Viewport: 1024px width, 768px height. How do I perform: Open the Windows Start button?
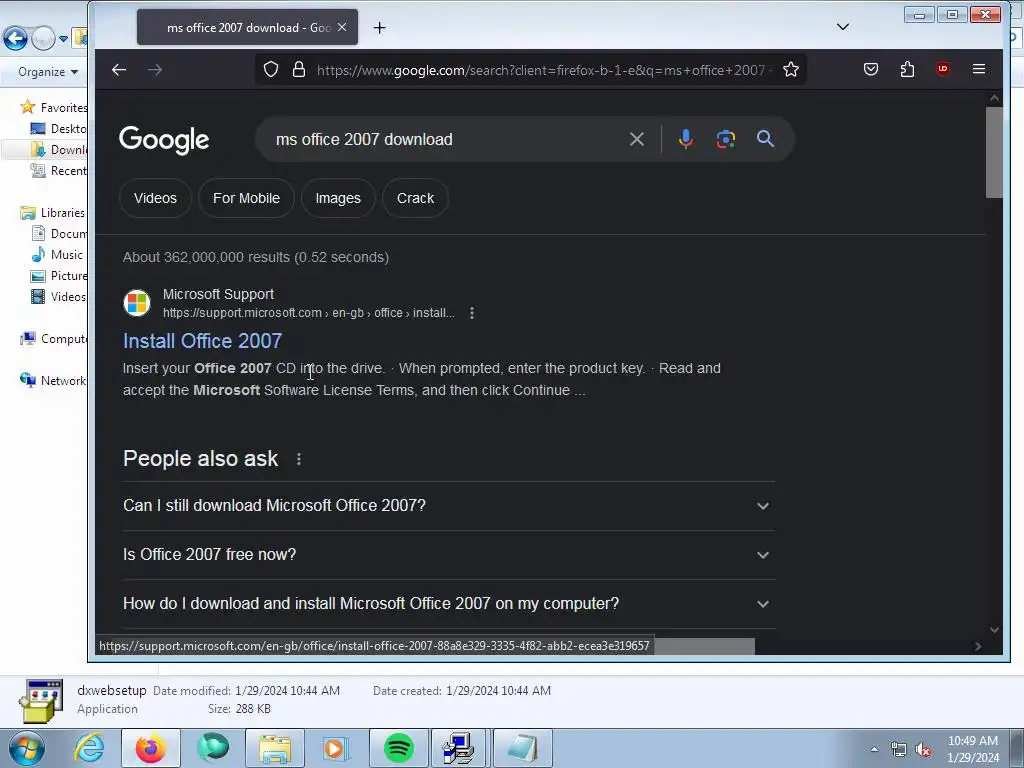[26, 748]
